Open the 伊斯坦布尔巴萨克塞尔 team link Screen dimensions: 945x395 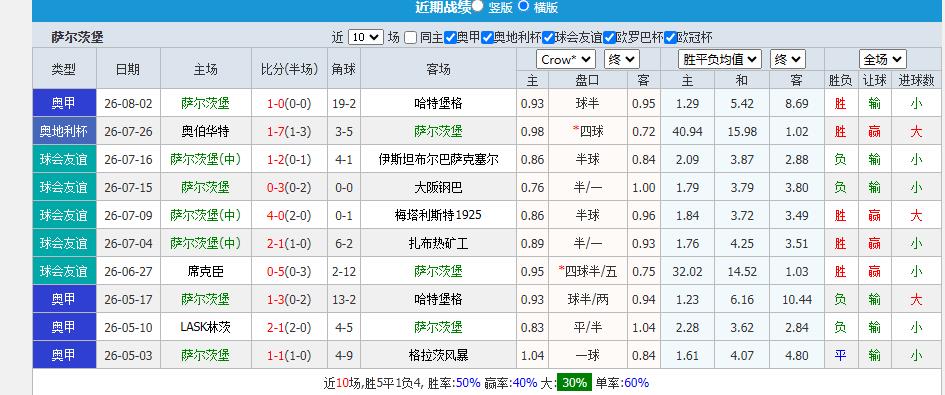pyautogui.click(x=439, y=159)
